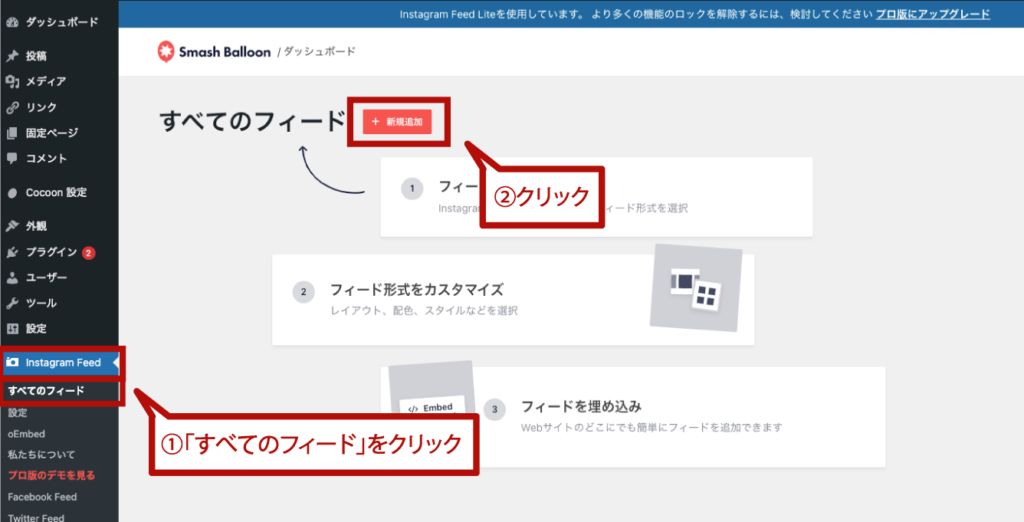This screenshot has height=522, width=1024.
Task: Click the リンク chain icon
Action: pos(12,107)
